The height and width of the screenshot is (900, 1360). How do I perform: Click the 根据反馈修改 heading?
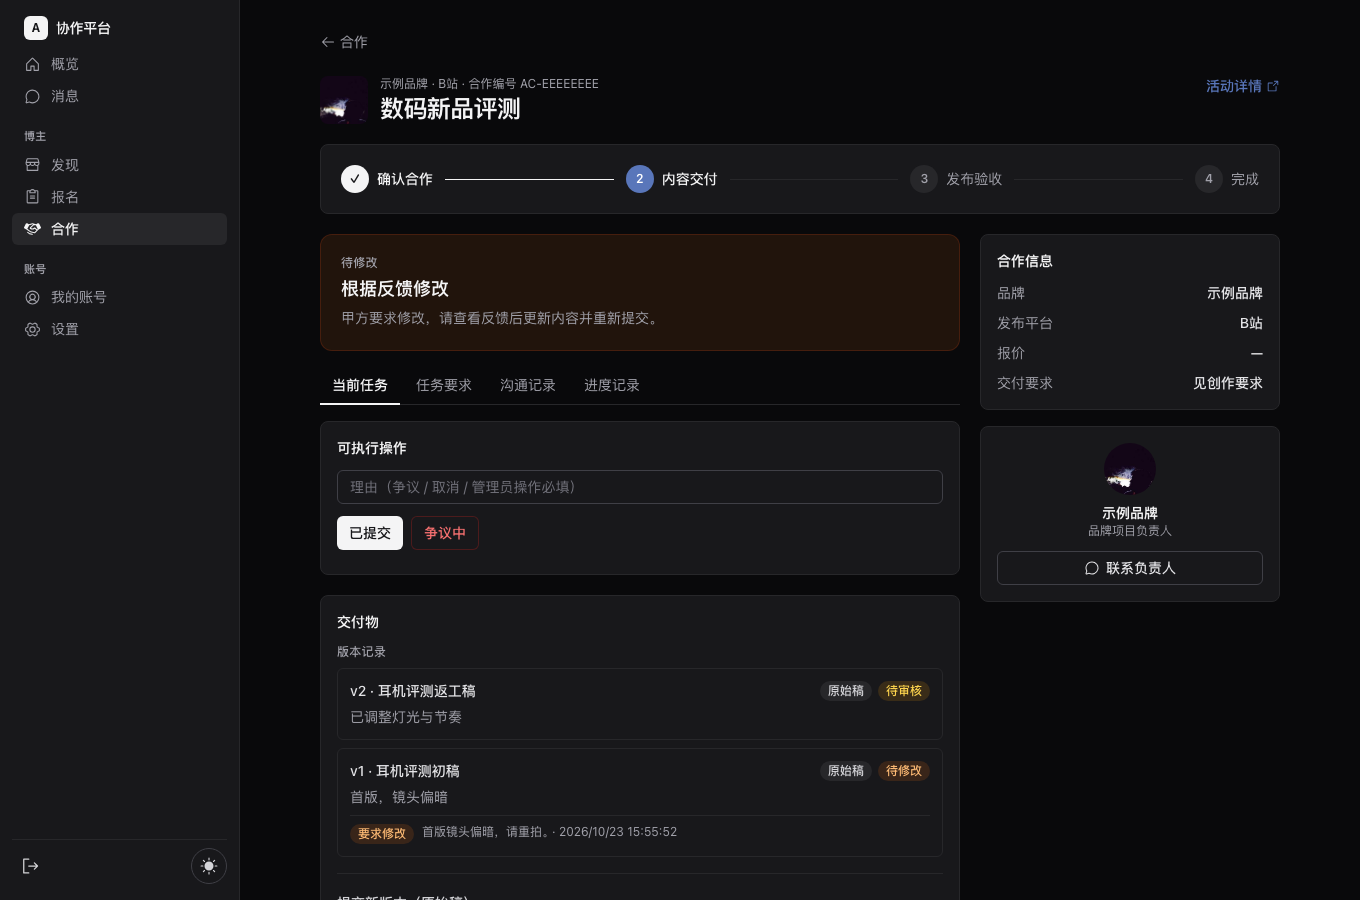(x=395, y=288)
